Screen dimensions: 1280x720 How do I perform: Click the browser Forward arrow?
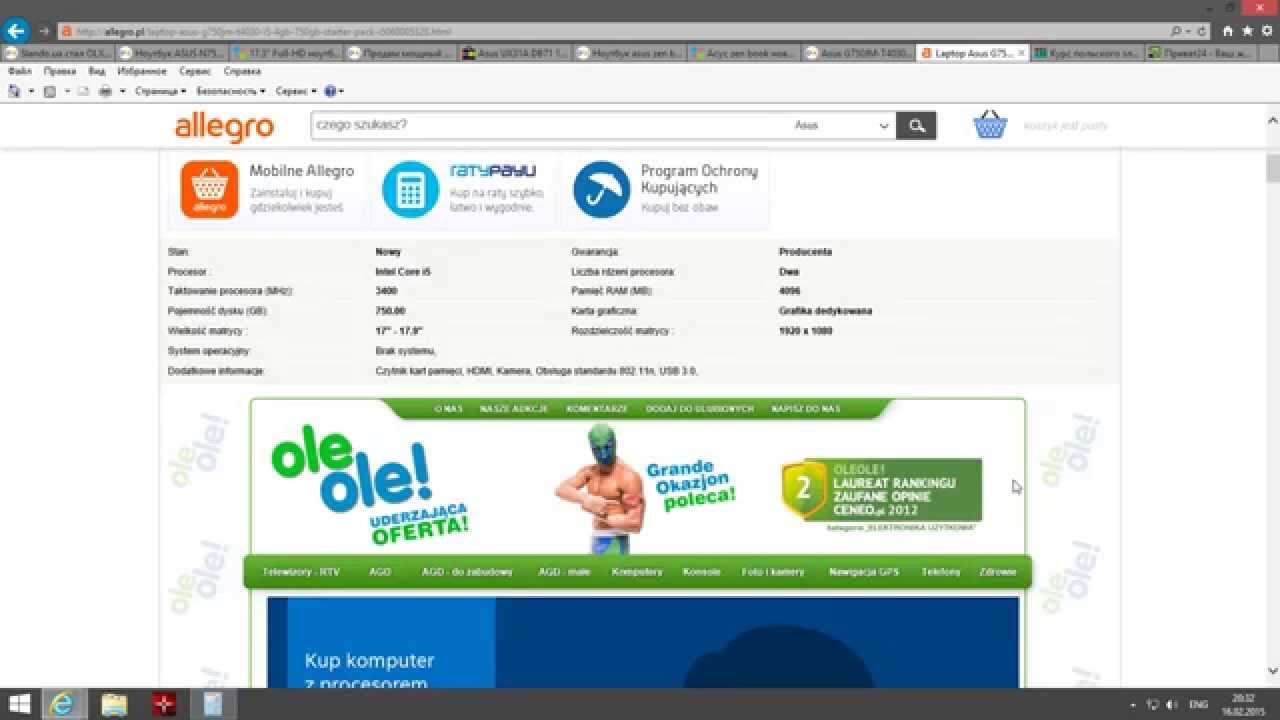[x=44, y=31]
